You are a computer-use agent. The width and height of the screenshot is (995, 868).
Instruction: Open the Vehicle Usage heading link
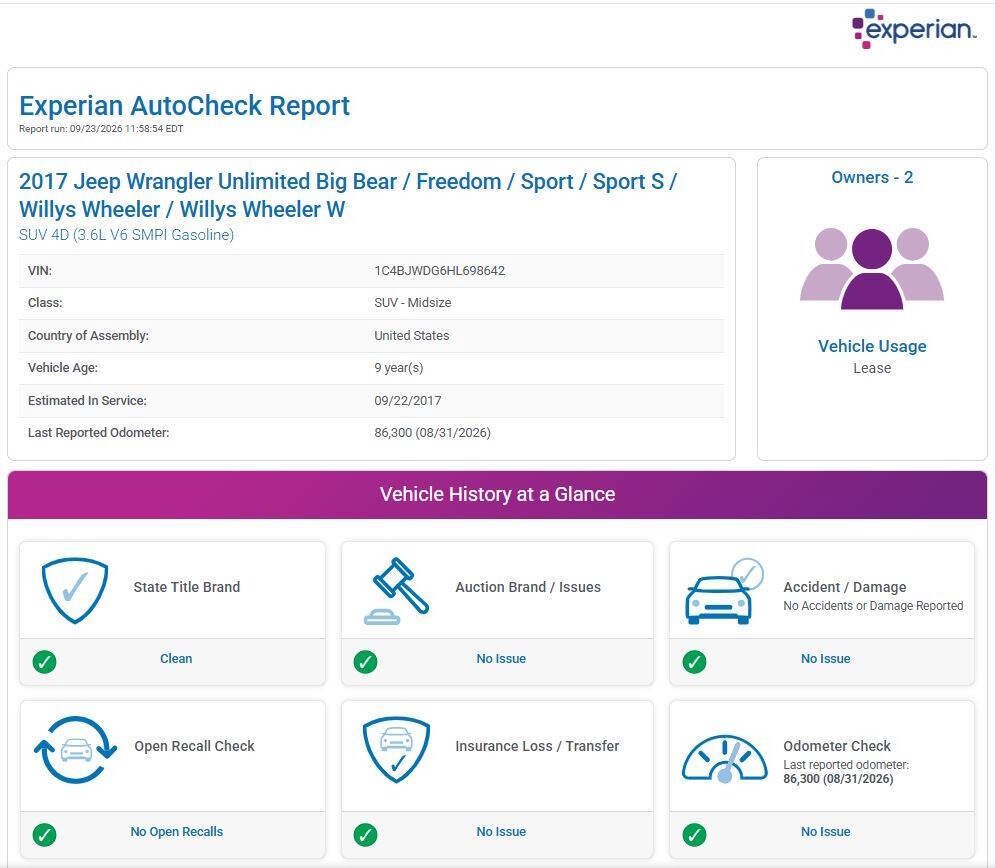pyautogui.click(x=872, y=346)
